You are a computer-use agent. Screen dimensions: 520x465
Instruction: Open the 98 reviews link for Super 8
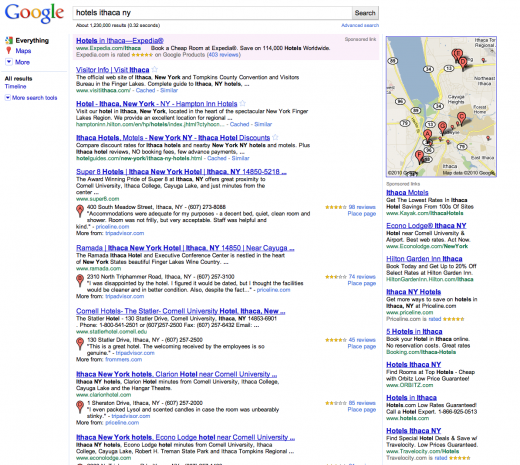(362, 207)
